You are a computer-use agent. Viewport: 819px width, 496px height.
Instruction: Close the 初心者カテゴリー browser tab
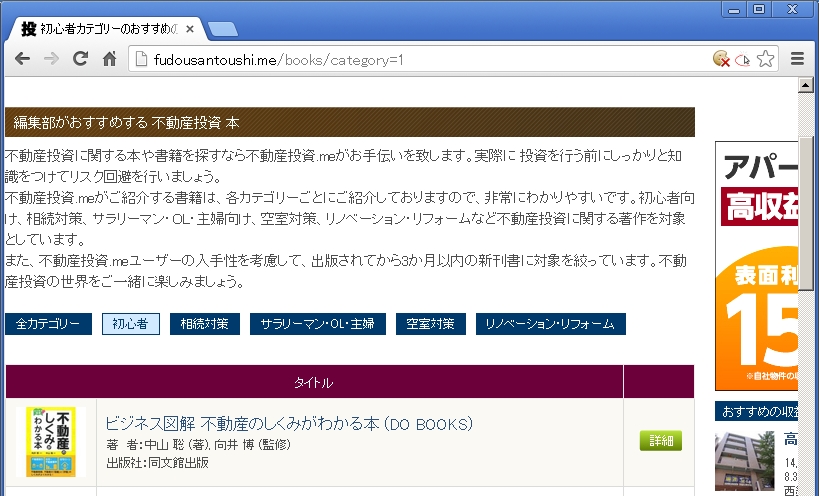pyautogui.click(x=190, y=29)
